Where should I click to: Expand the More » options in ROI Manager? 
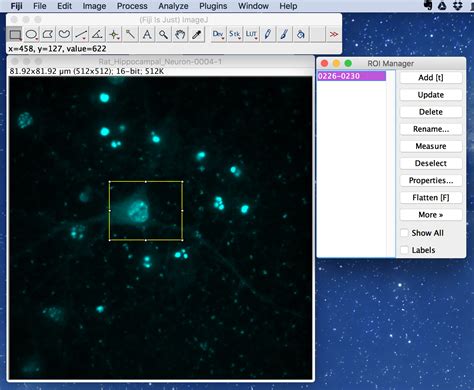[431, 215]
